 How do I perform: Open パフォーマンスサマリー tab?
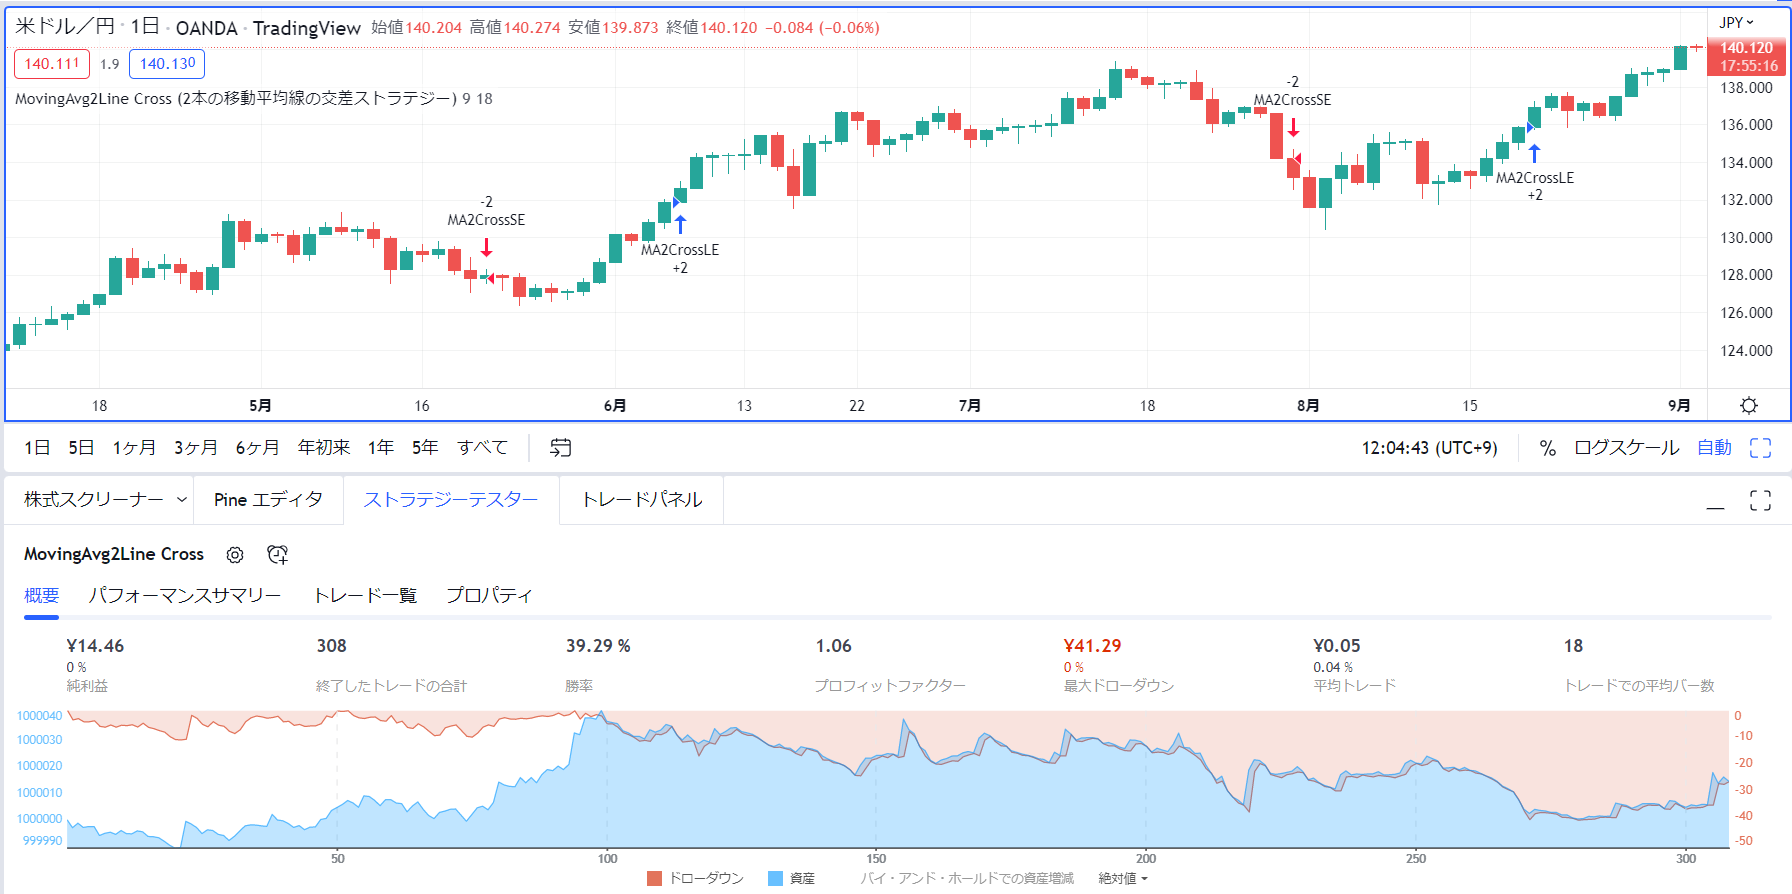pyautogui.click(x=185, y=595)
